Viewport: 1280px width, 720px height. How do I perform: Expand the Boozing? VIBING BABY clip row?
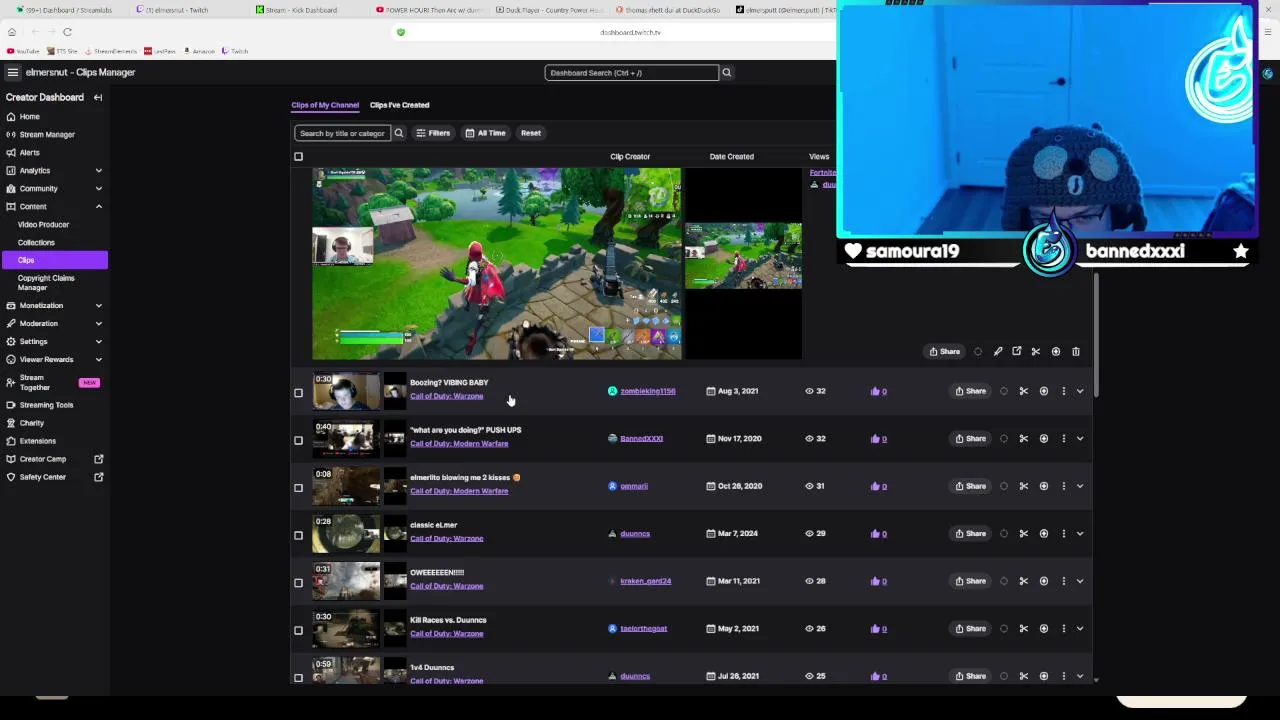pyautogui.click(x=1080, y=391)
